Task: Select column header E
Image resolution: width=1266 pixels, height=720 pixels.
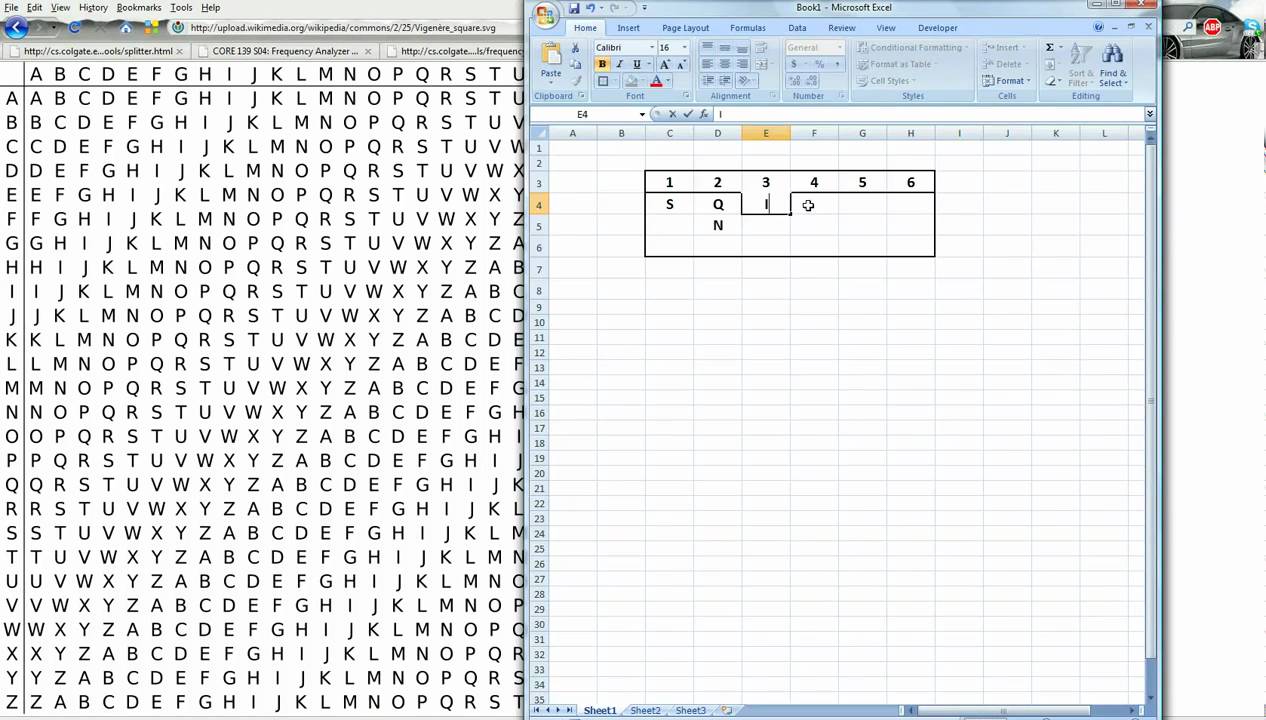Action: [x=766, y=133]
